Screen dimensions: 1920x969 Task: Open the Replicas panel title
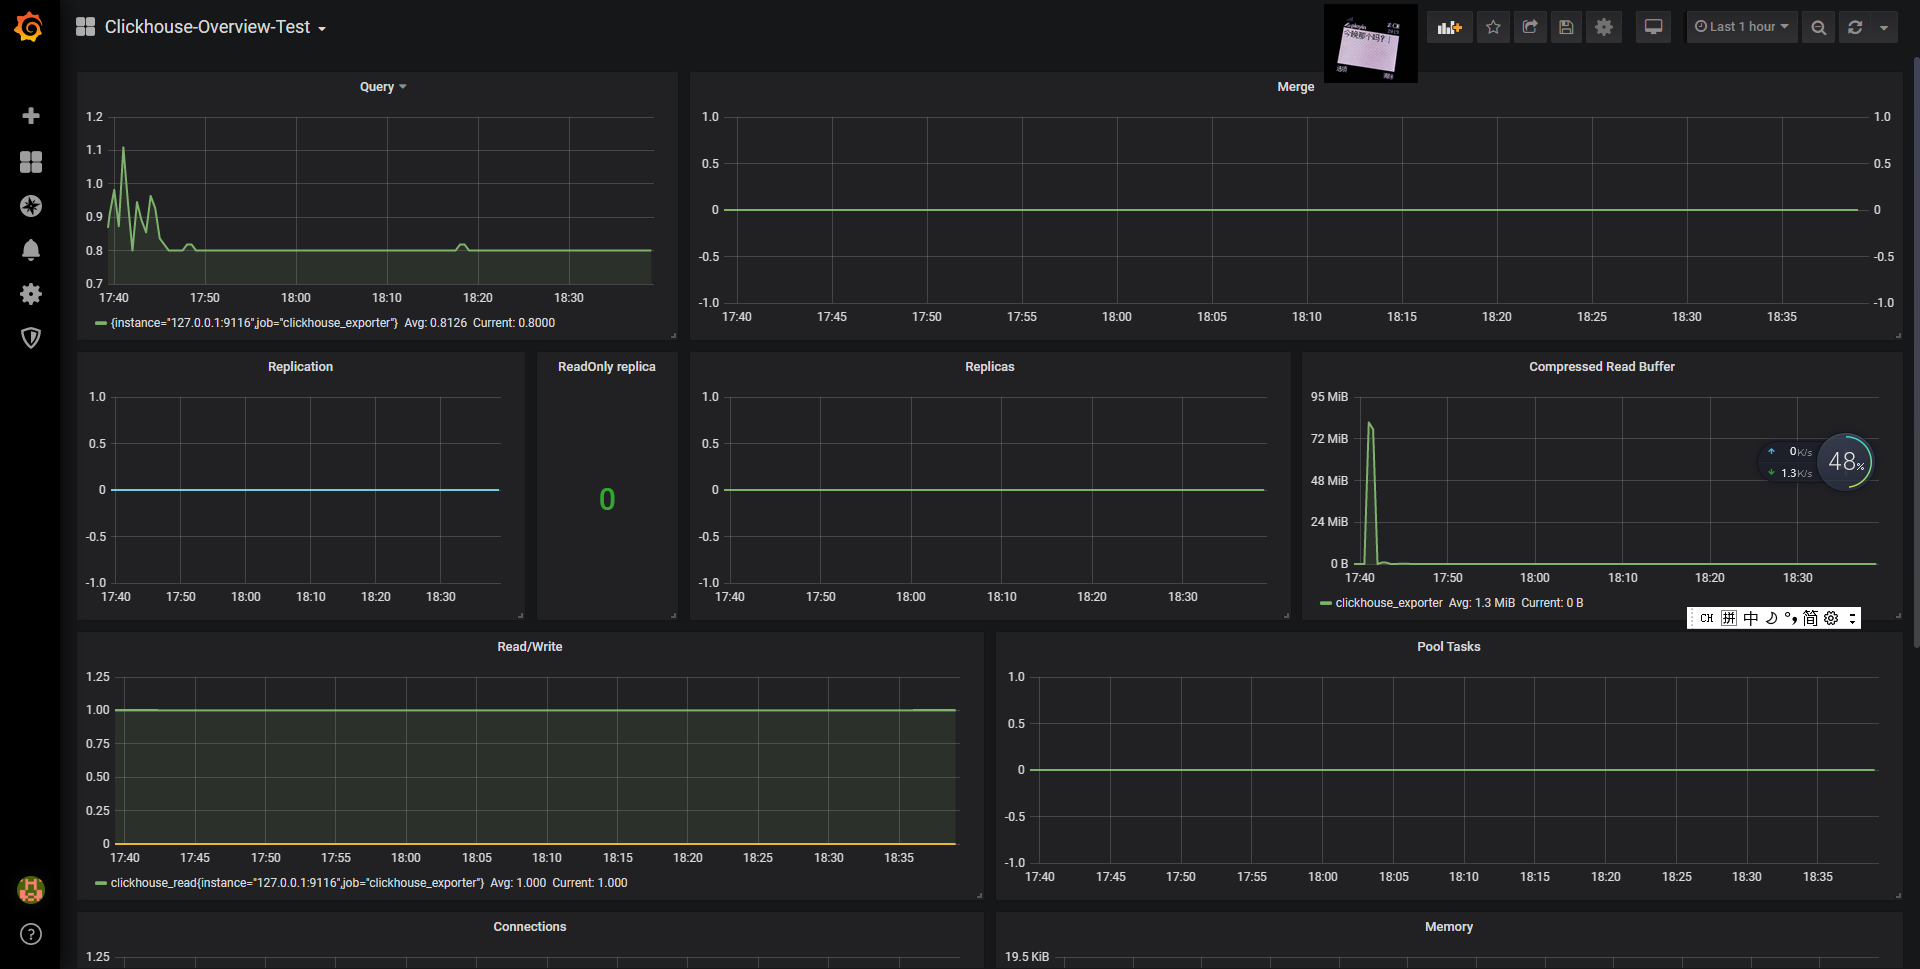[990, 367]
